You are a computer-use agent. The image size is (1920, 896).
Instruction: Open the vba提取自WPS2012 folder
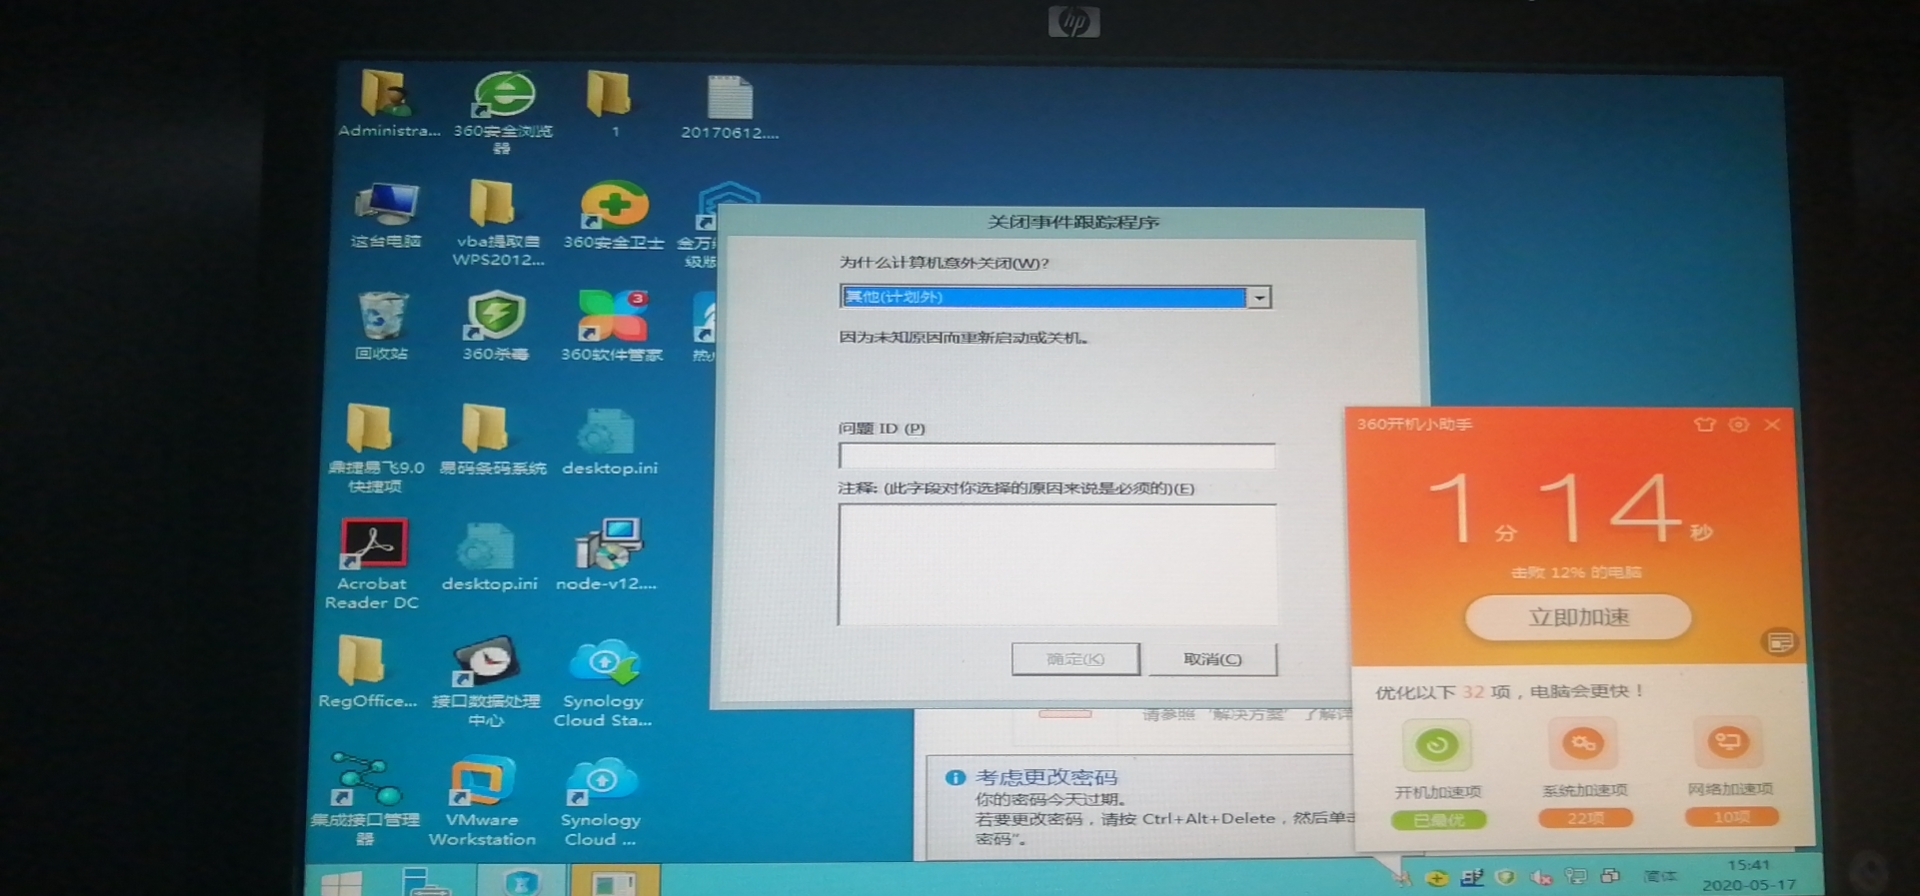(497, 224)
